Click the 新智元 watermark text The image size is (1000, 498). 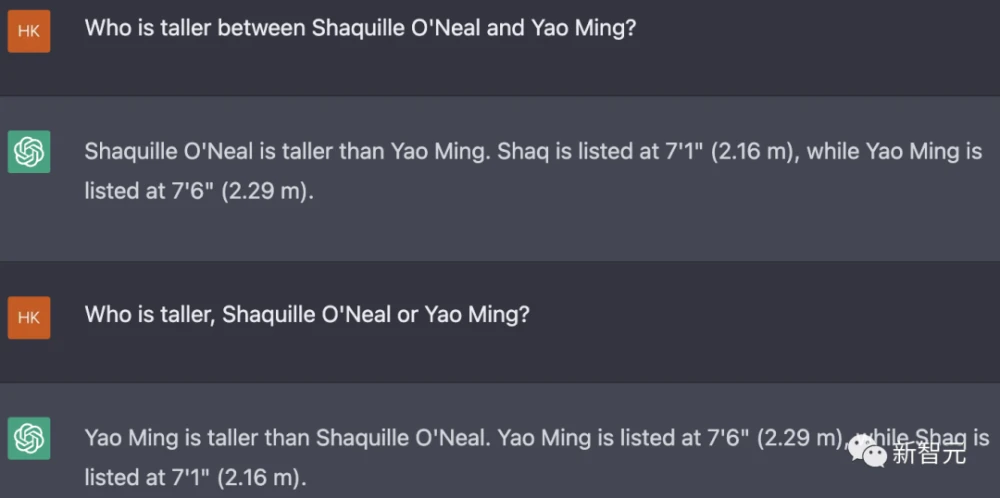click(x=929, y=455)
